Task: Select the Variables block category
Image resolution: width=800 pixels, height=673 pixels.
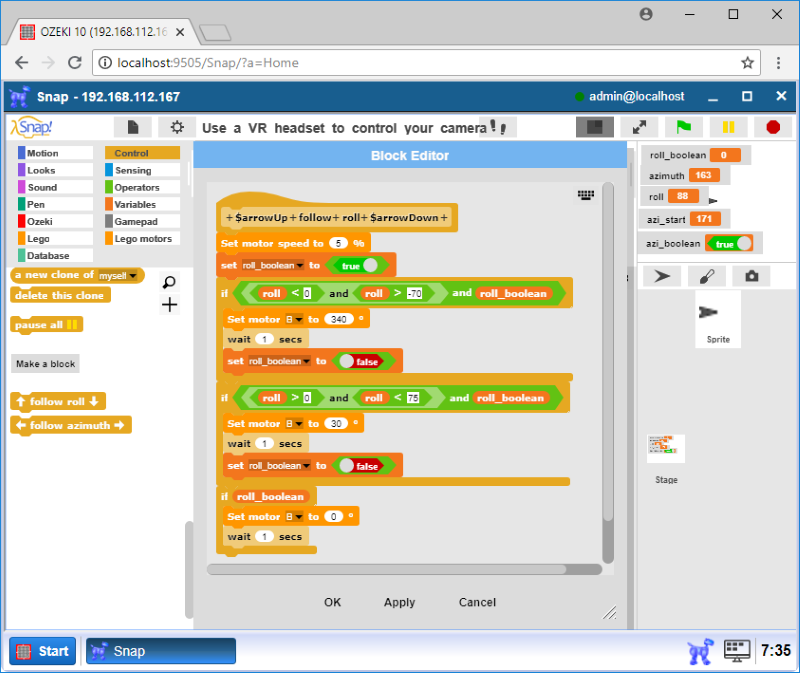Action: coord(142,204)
